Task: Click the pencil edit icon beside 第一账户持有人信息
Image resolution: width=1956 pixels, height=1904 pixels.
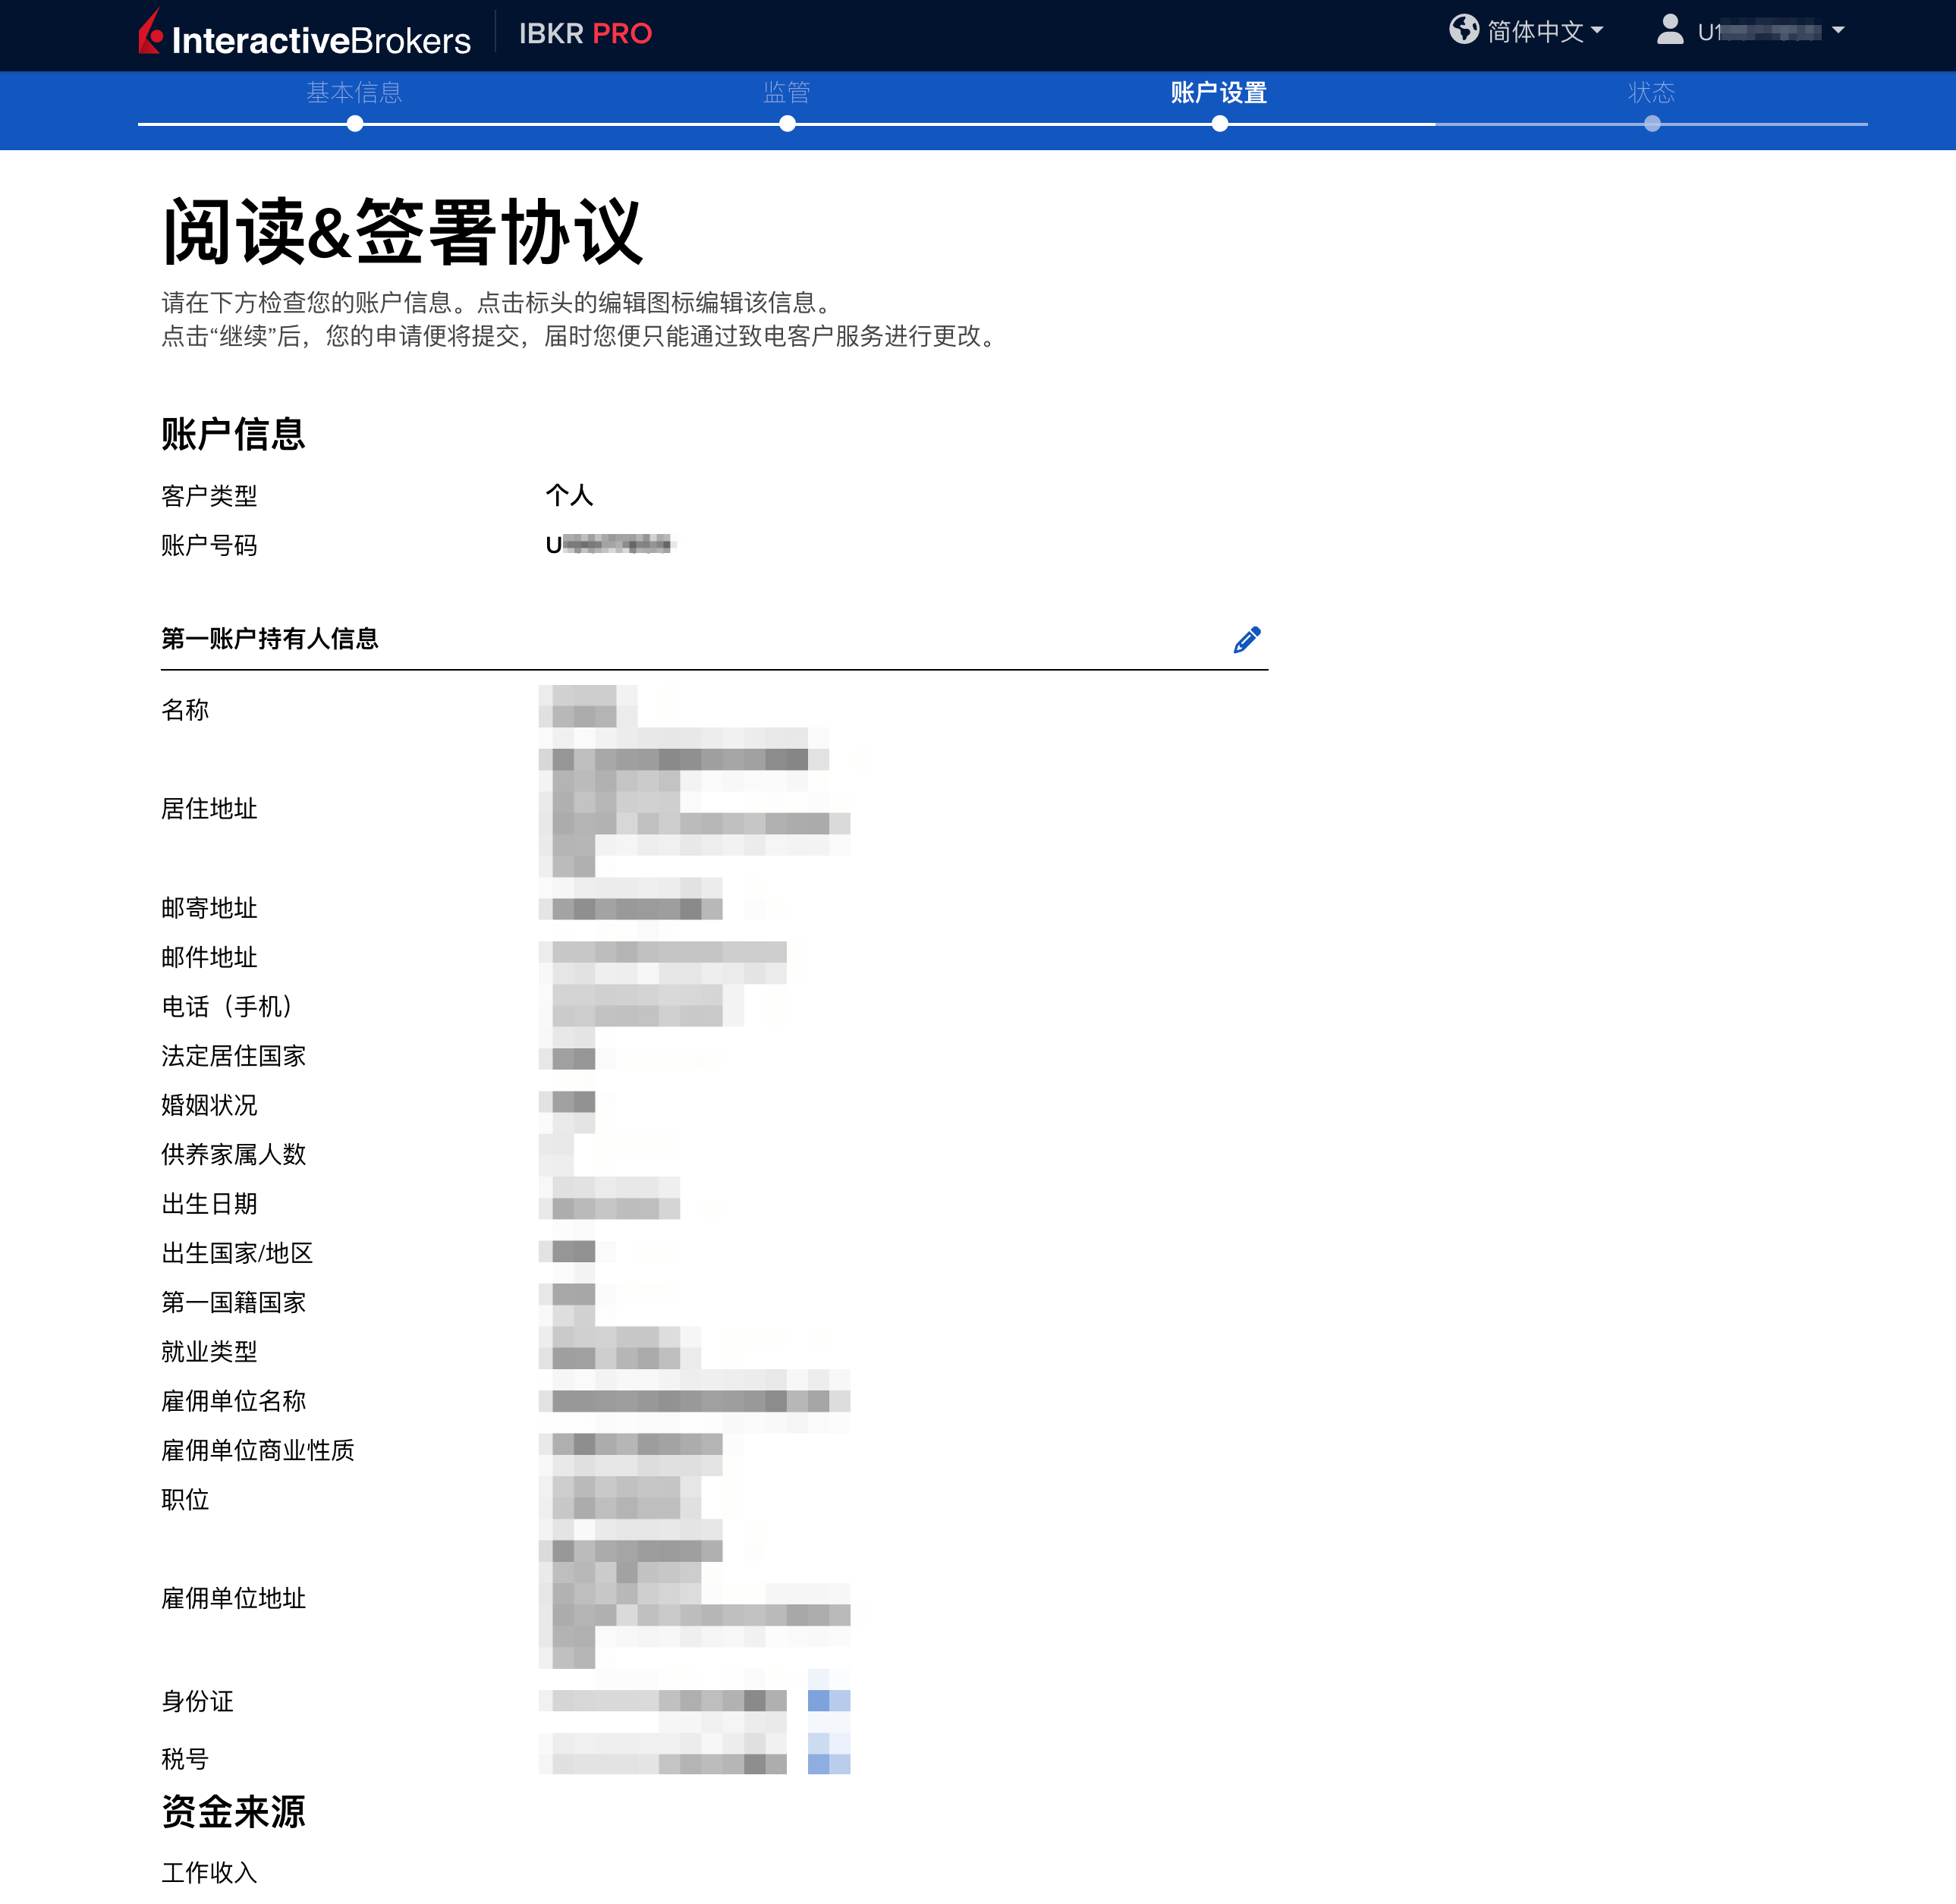Action: (1247, 639)
